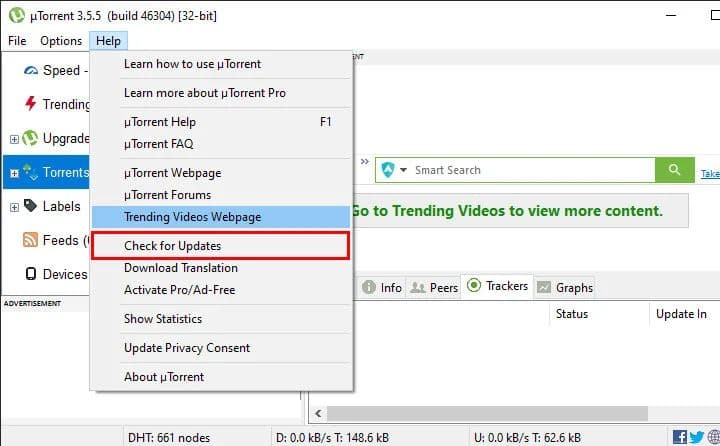Sort by Update In column header
Viewport: 720px width, 446px height.
[681, 314]
